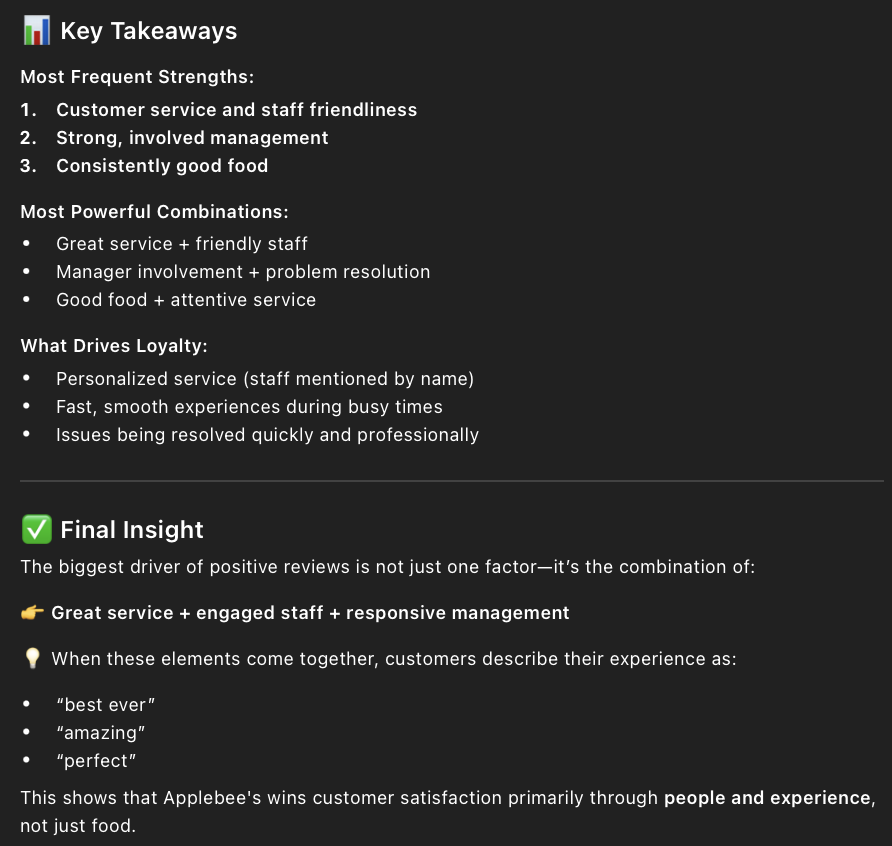
Task: Click the "Most Powerful Combinations:" subheading
Action: click(x=154, y=212)
